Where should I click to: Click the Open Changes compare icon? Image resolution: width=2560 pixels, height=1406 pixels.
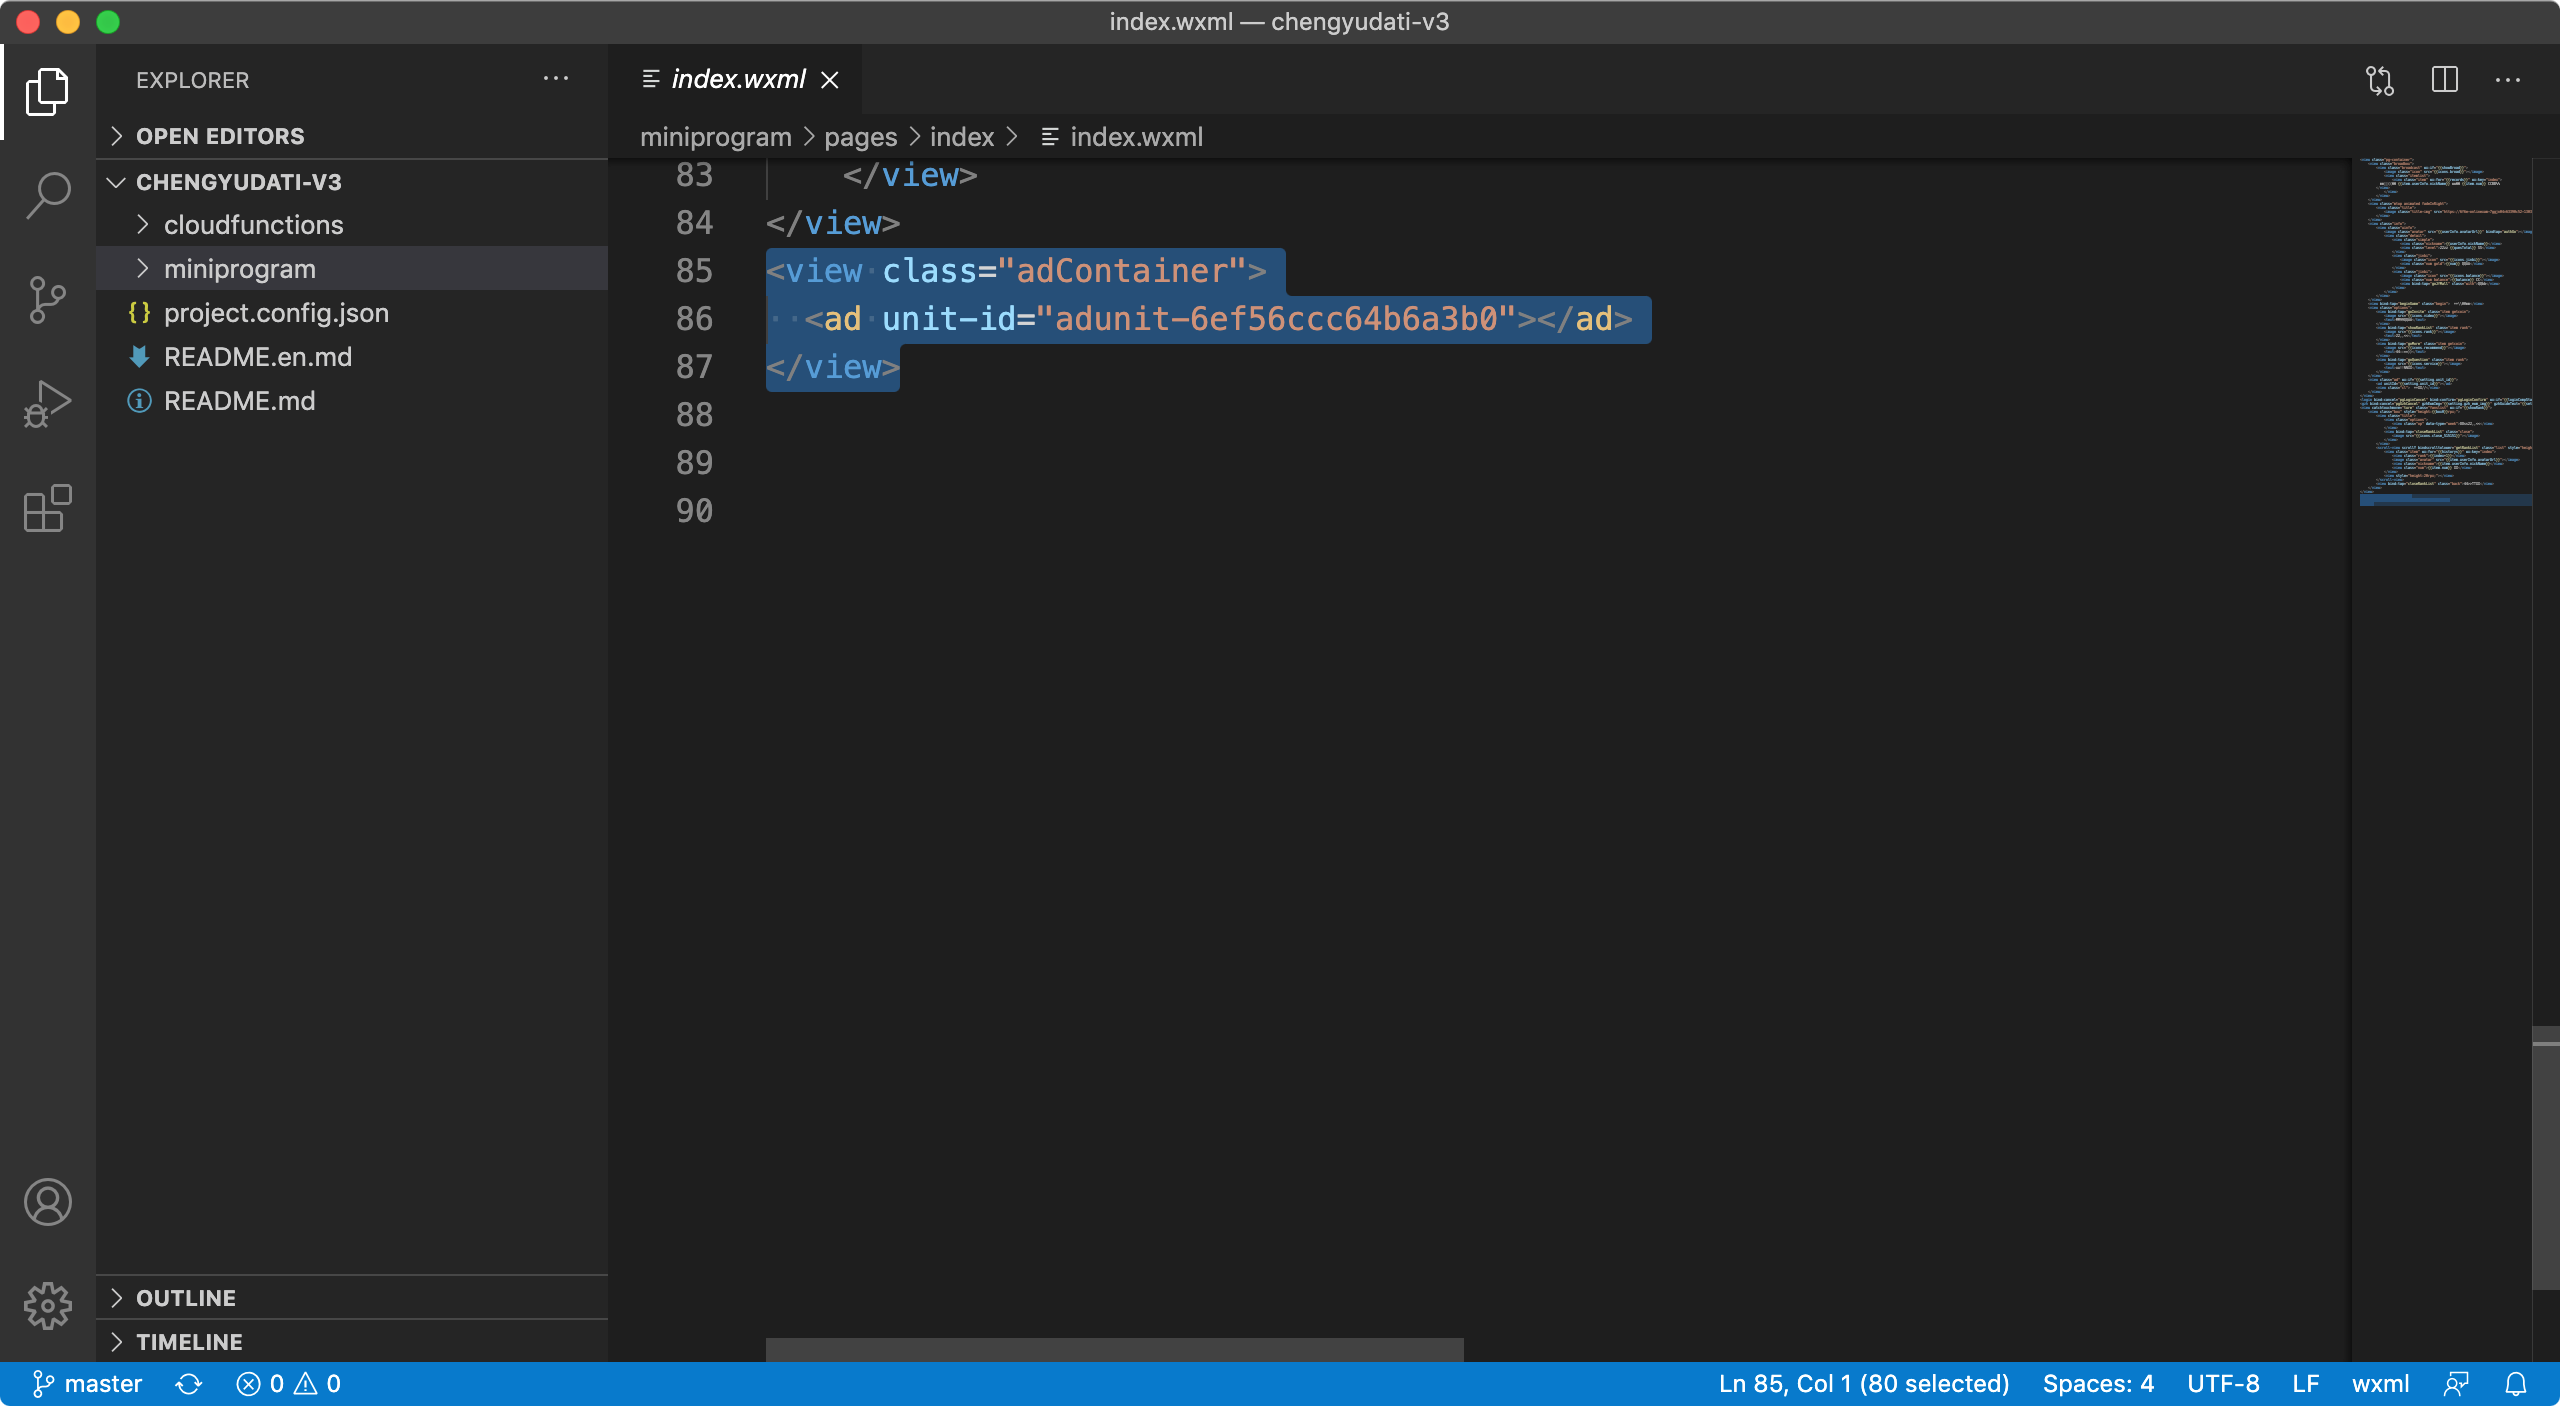pyautogui.click(x=2380, y=80)
